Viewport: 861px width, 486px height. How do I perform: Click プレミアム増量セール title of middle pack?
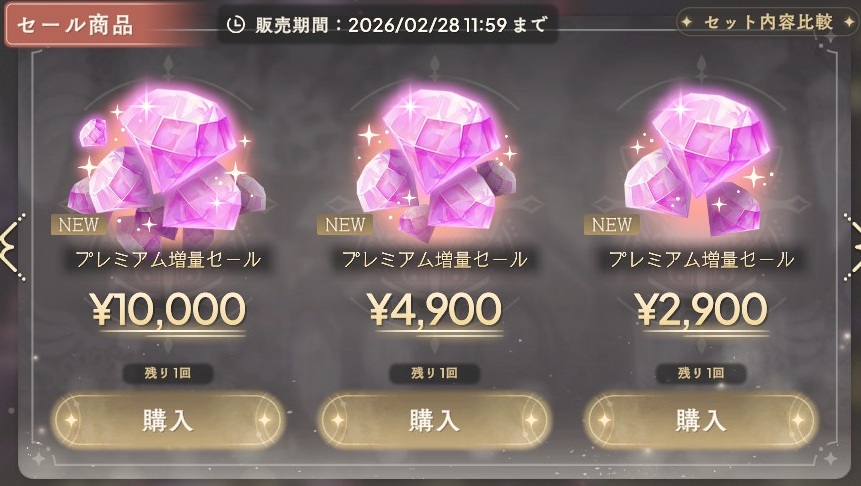coord(434,259)
